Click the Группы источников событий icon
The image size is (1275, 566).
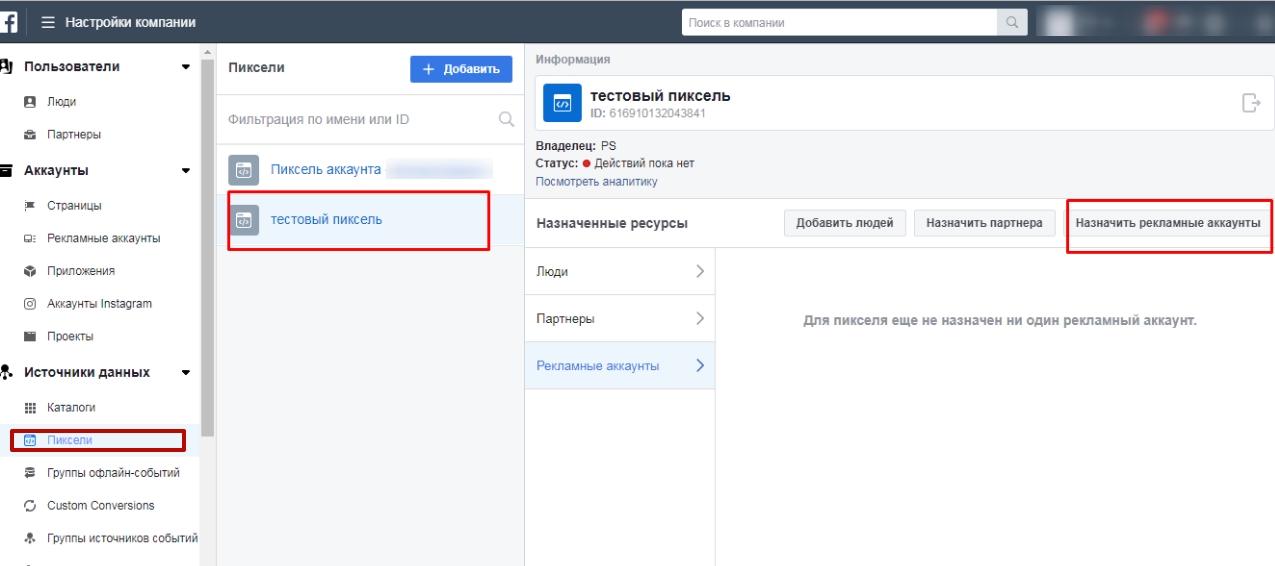[30, 538]
